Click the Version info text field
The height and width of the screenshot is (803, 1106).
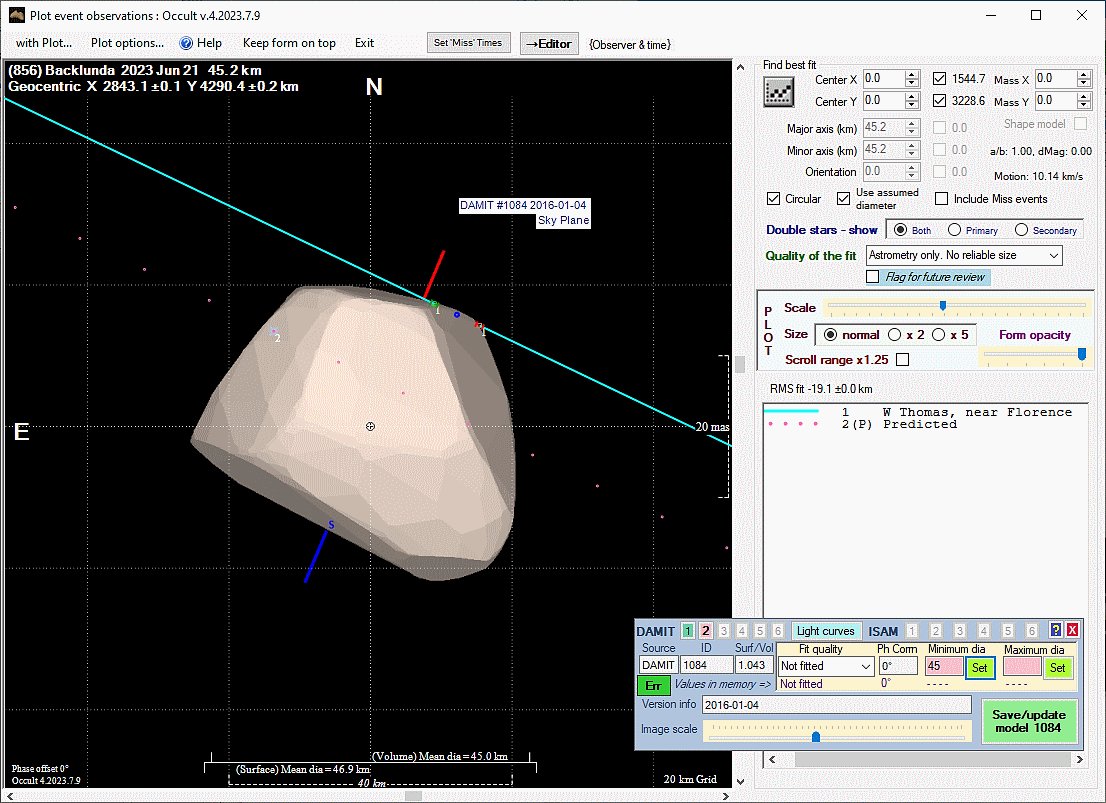(x=836, y=705)
